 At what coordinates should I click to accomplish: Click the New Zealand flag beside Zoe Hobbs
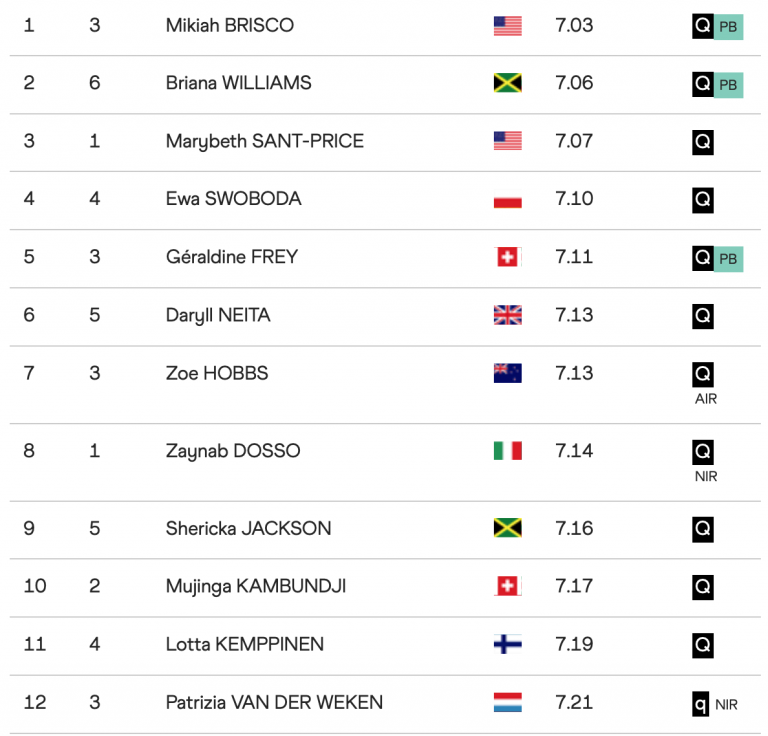[507, 373]
